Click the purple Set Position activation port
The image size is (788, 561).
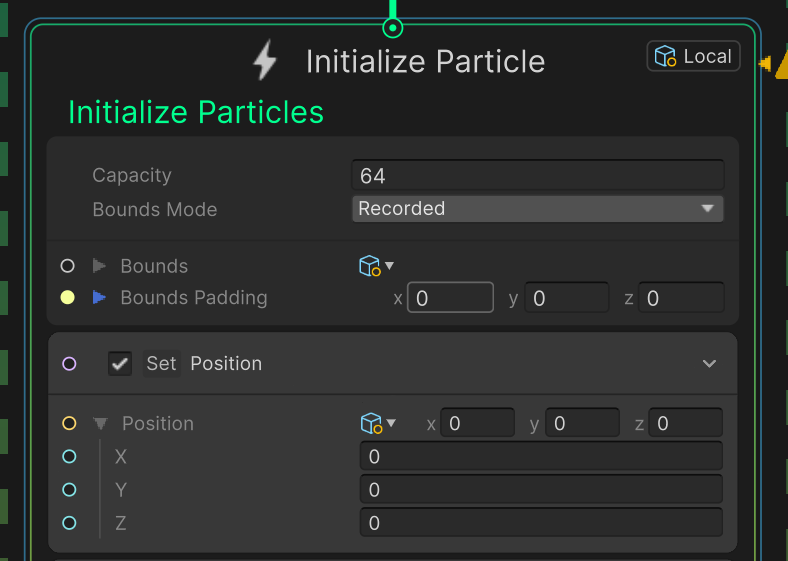(69, 363)
